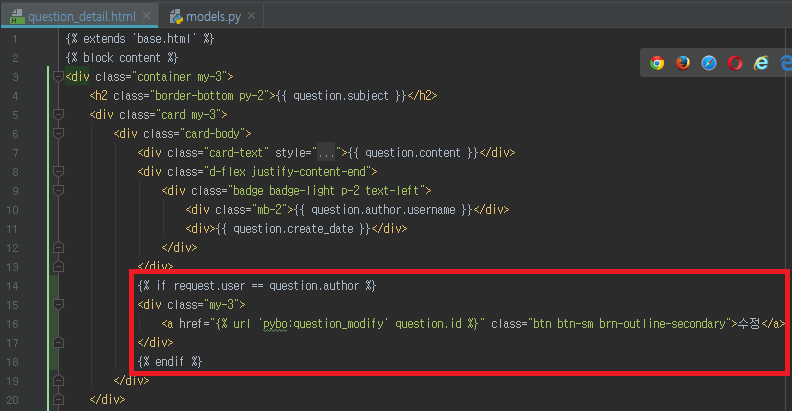This screenshot has height=411, width=792.
Task: Close the question_detail.html tab
Action: click(x=146, y=16)
